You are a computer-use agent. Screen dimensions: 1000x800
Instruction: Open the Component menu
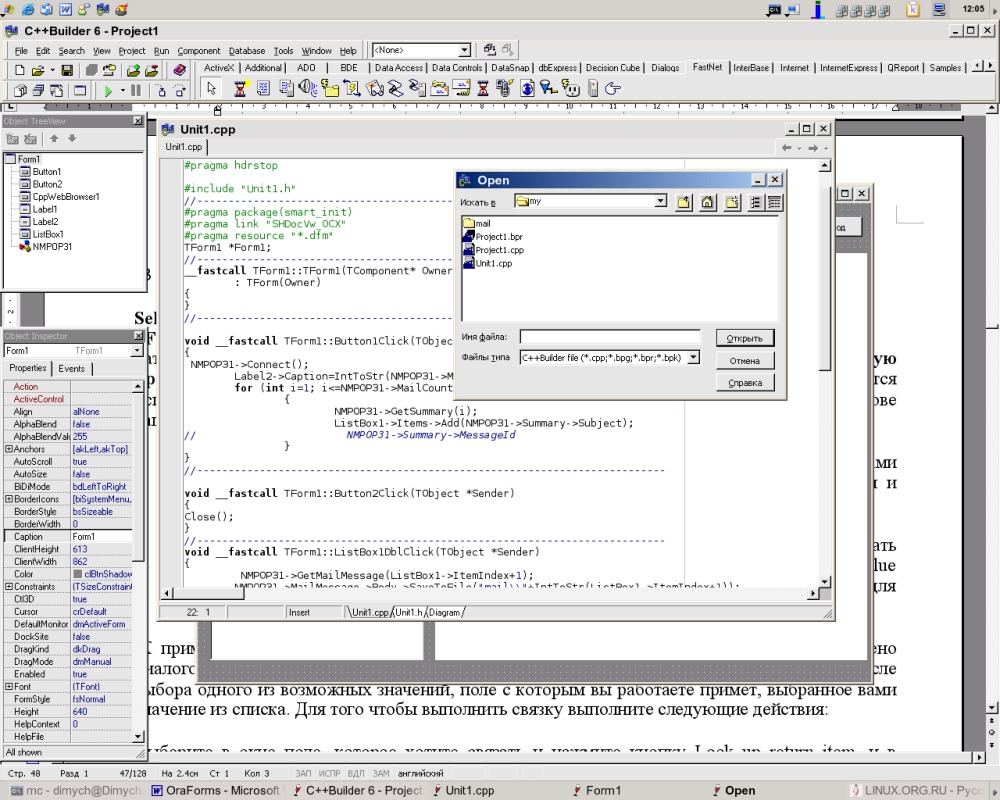199,51
